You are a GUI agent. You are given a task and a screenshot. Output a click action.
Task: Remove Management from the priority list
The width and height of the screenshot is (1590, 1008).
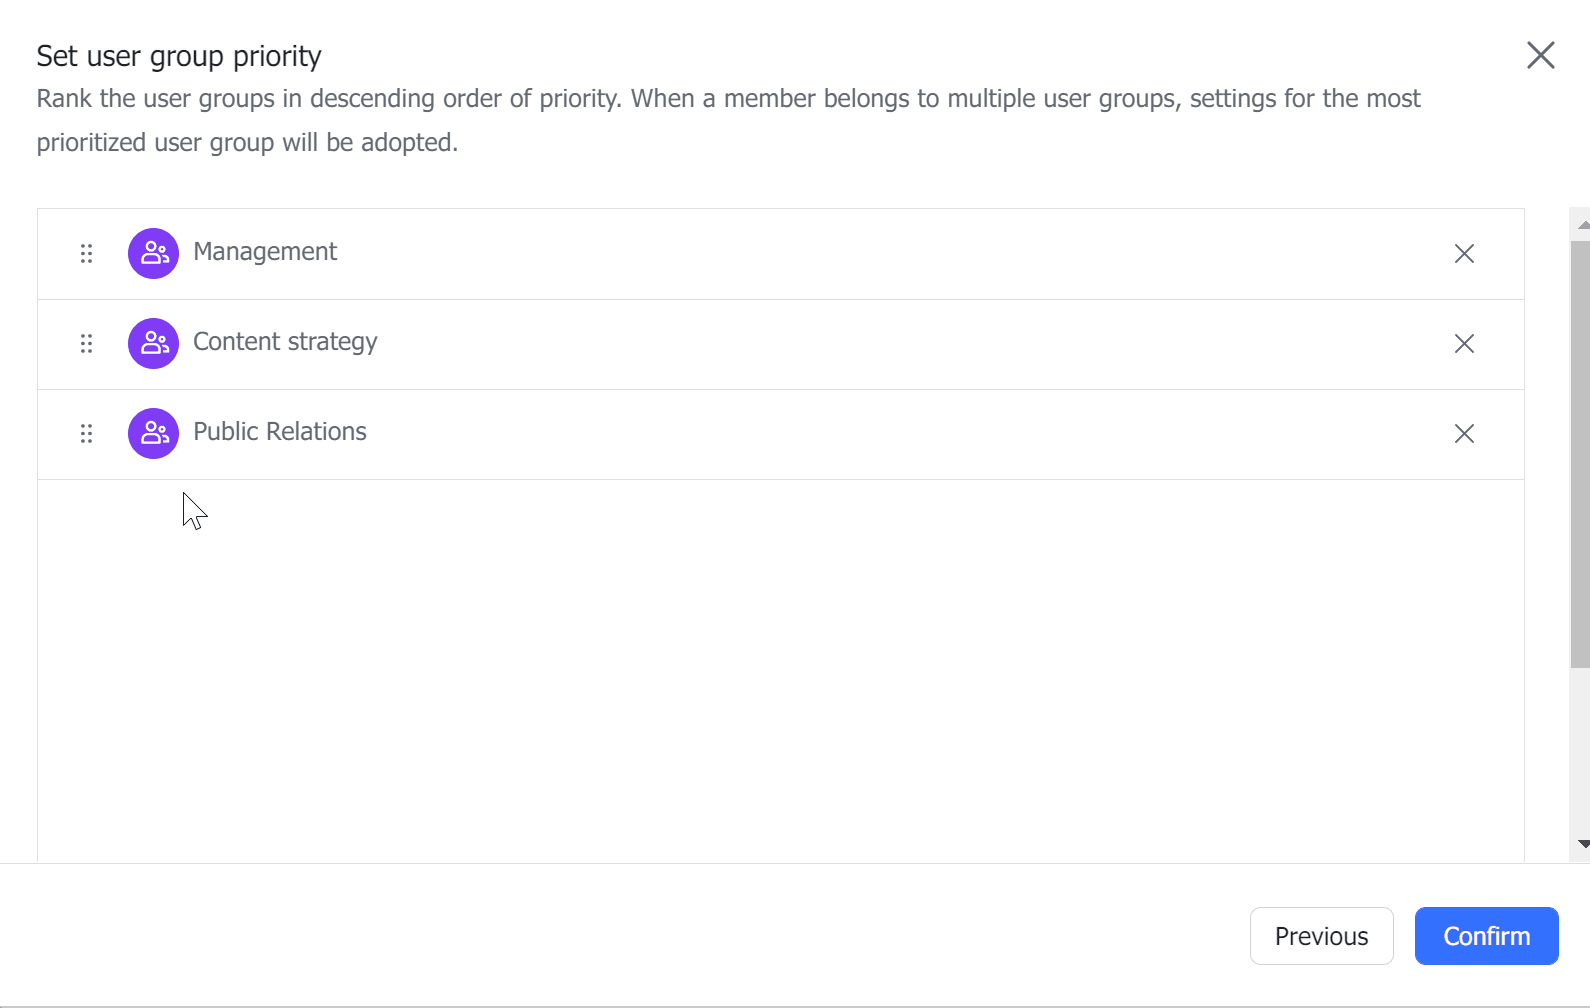(1464, 253)
